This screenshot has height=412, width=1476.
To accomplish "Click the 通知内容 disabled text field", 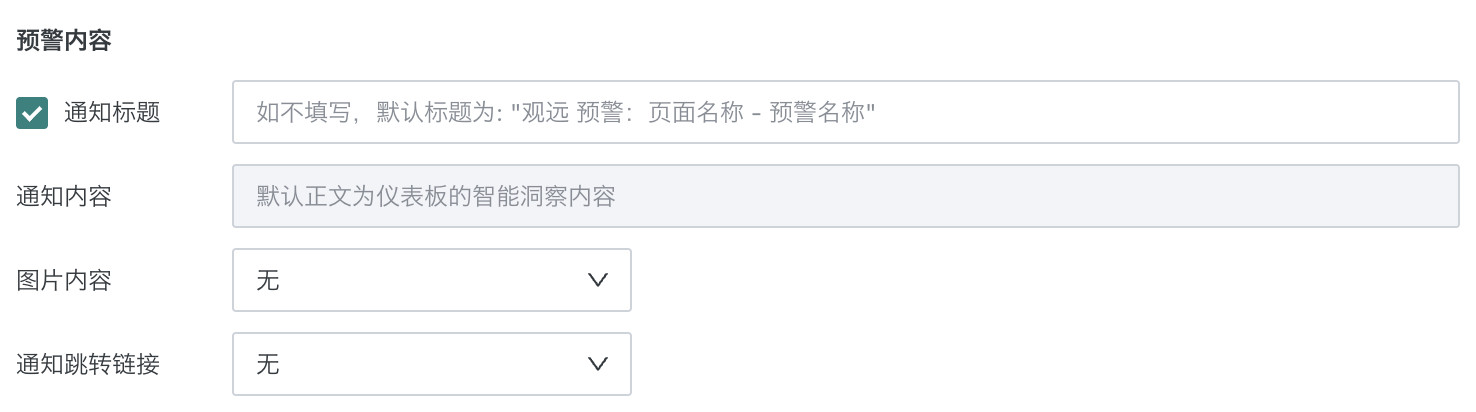I will [845, 196].
